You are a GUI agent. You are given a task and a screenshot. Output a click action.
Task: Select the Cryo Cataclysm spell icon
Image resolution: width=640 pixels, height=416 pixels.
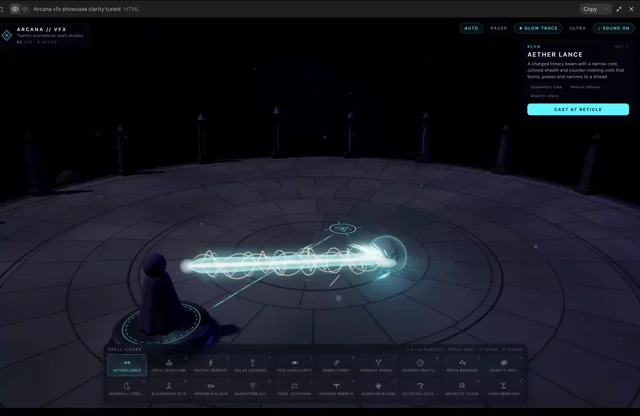pyautogui.click(x=169, y=365)
